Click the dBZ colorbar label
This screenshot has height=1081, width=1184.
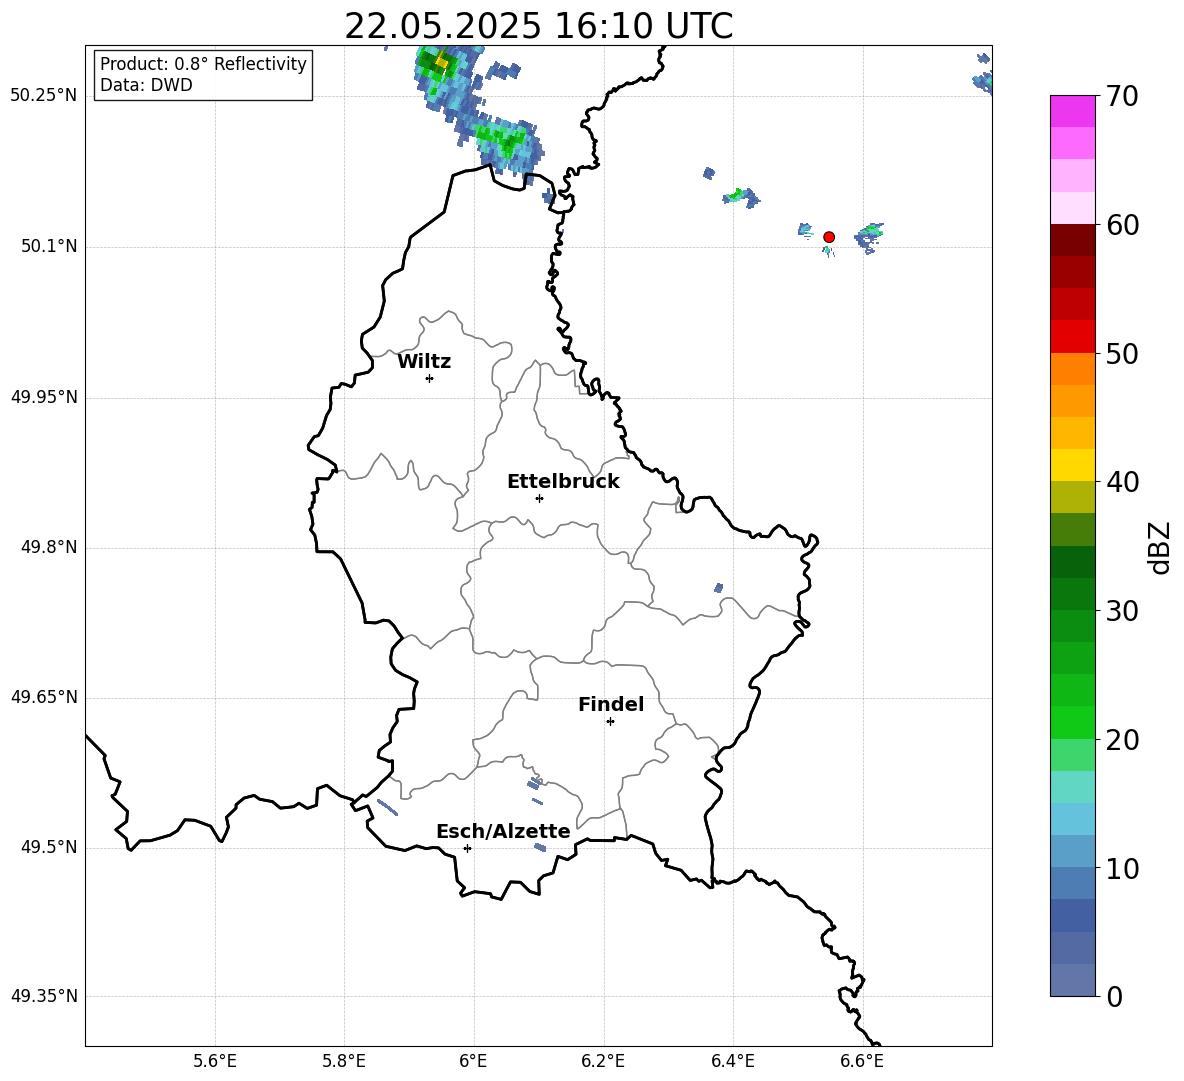click(1161, 547)
